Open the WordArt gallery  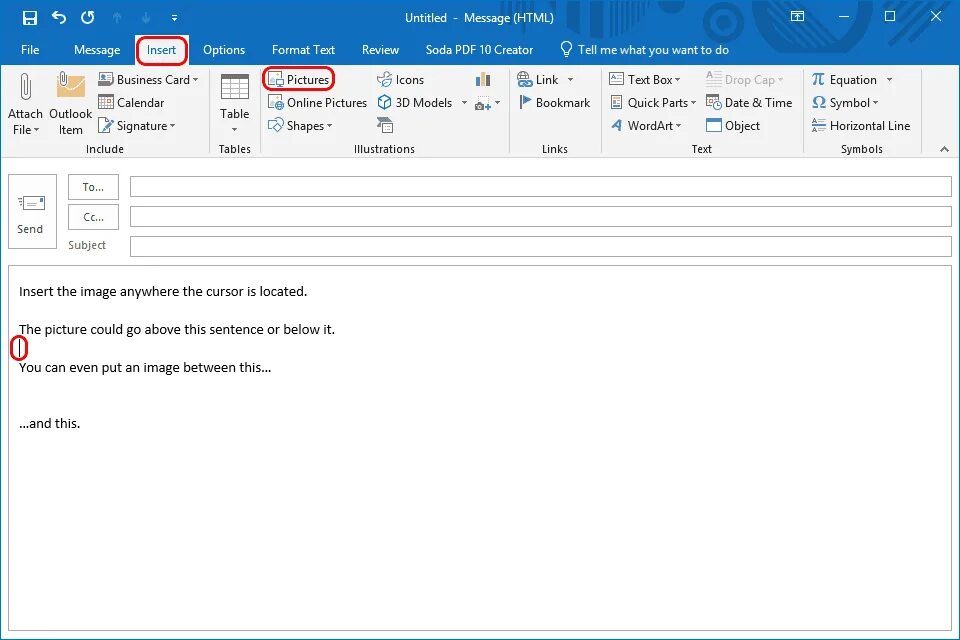point(646,126)
